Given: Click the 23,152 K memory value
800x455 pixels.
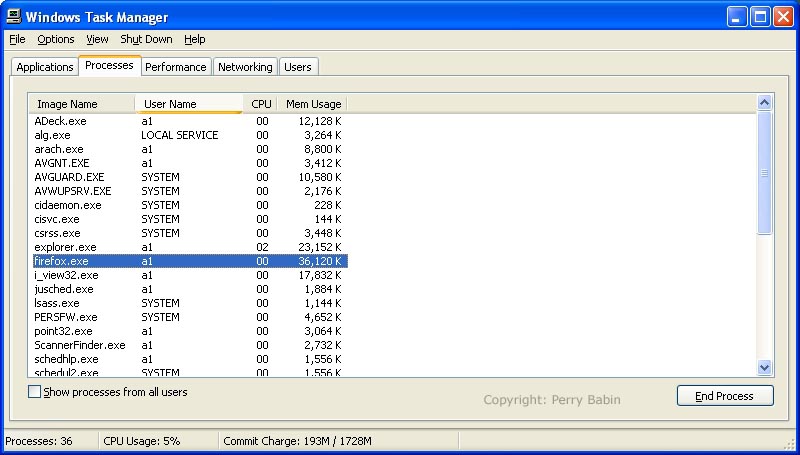Looking at the screenshot, I should tap(320, 247).
